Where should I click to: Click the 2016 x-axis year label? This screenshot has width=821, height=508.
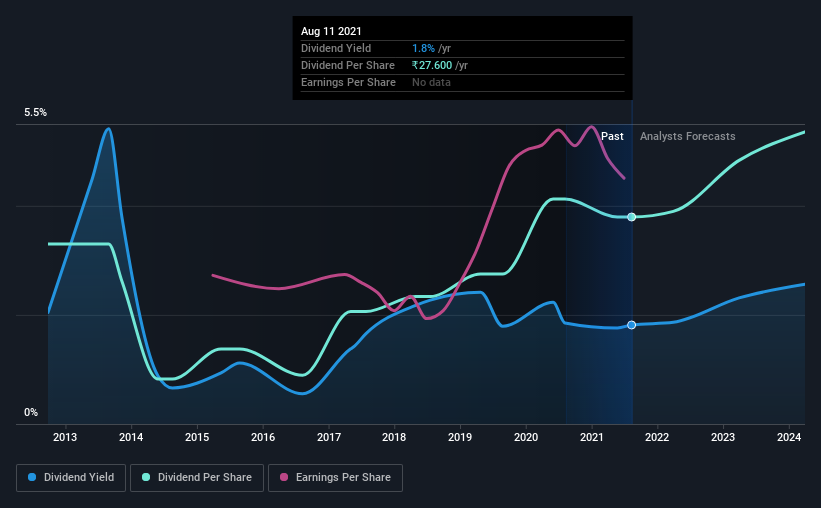(x=263, y=437)
